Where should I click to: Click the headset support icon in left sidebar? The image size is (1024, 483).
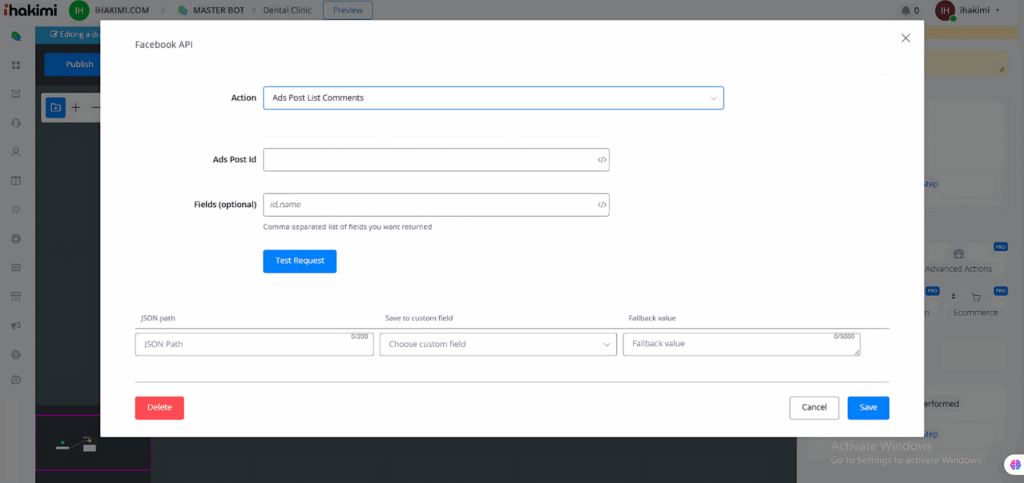16,123
